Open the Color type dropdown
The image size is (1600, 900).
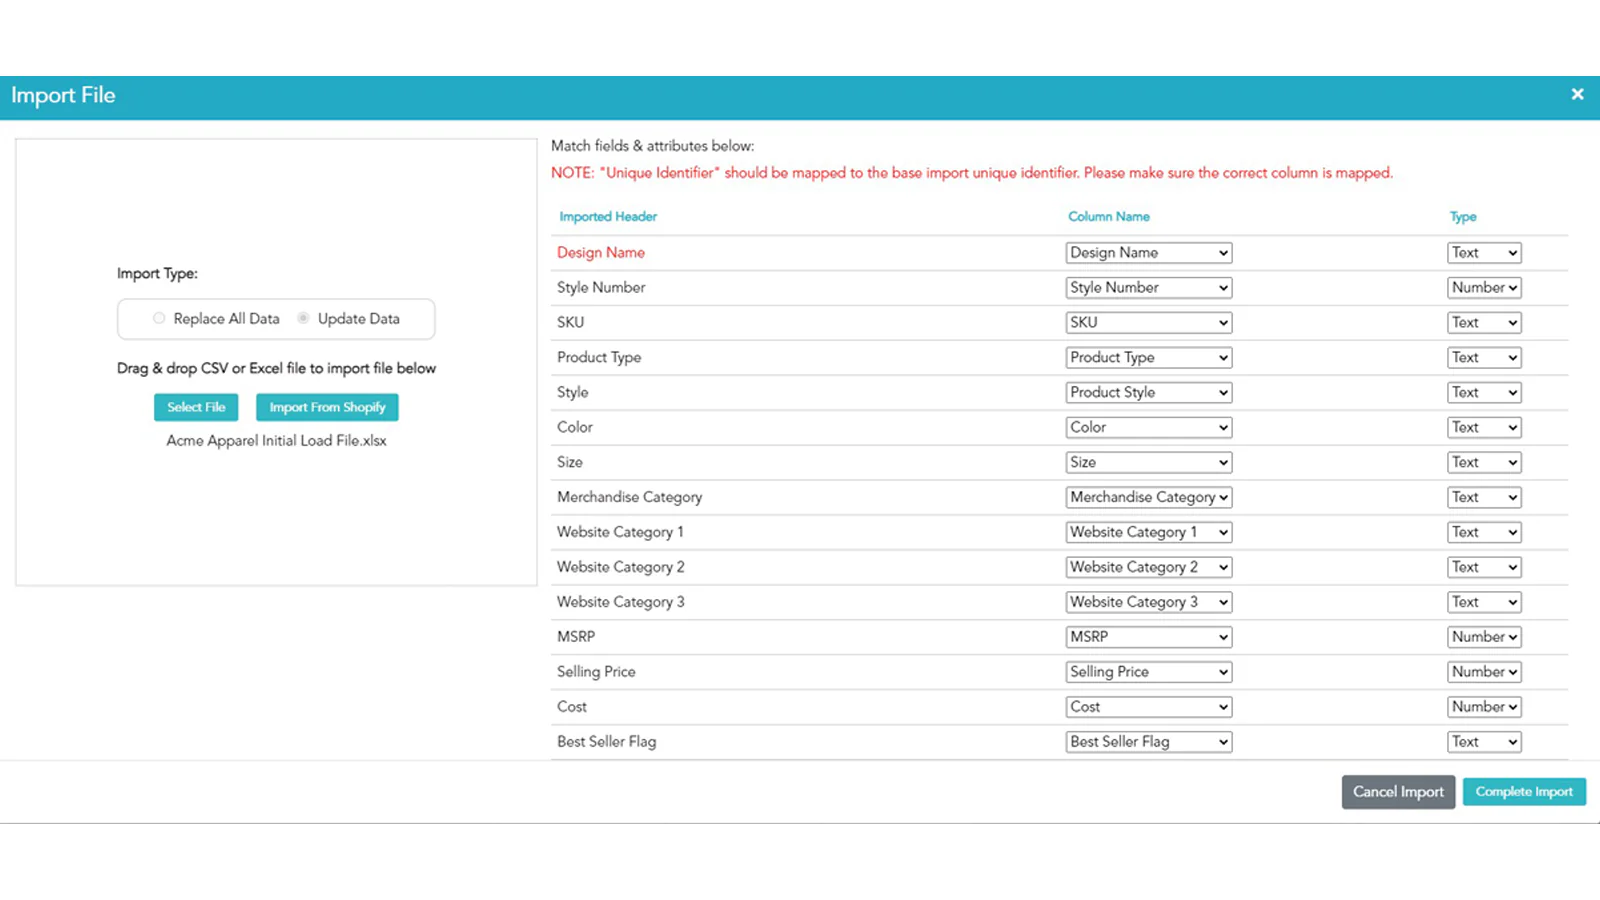pos(1484,428)
